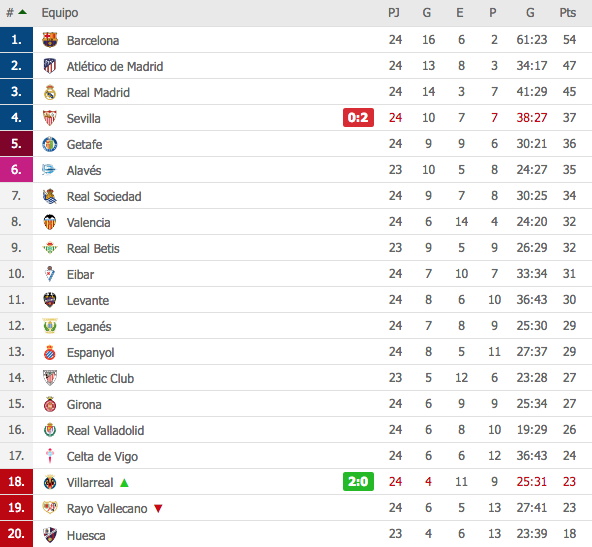The height and width of the screenshot is (547, 592).
Task: Open Villarreal's green 2:0 result badge
Action: (358, 481)
